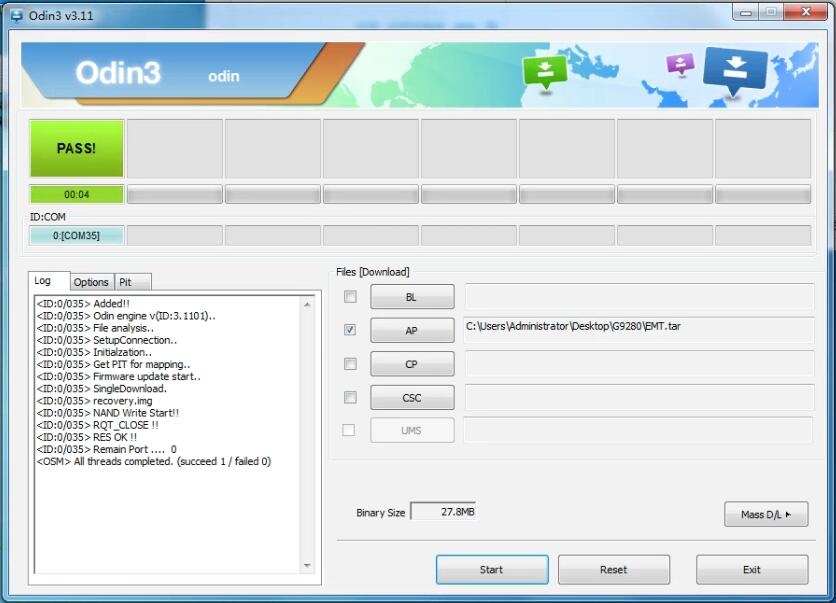
Task: Click the green PASS! status box
Action: pos(77,148)
